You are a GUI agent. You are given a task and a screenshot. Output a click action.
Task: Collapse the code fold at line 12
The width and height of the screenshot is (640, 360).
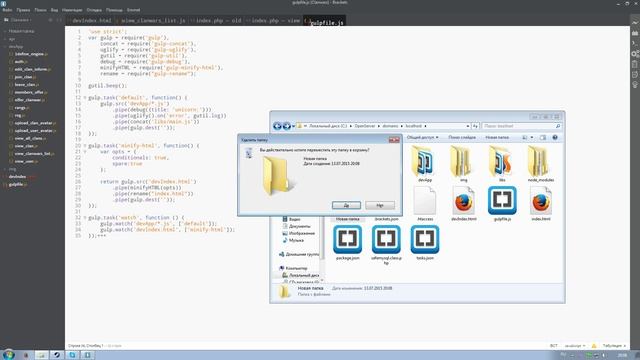click(x=85, y=98)
